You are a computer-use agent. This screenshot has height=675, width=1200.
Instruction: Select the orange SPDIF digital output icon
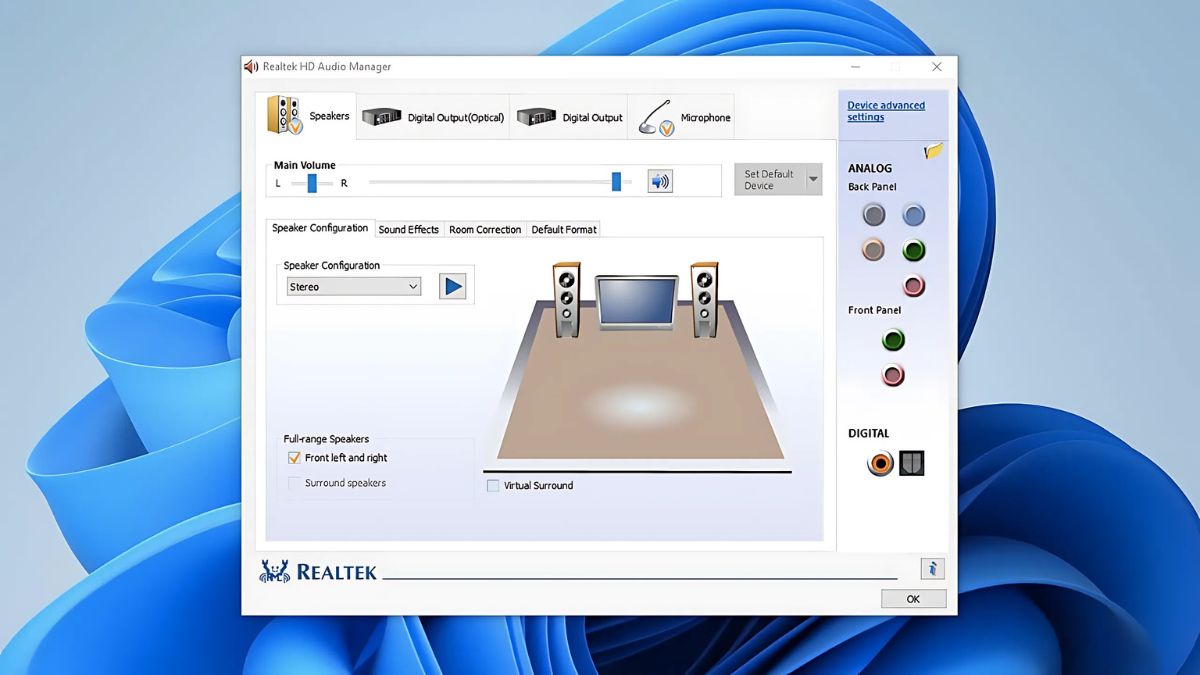[879, 463]
